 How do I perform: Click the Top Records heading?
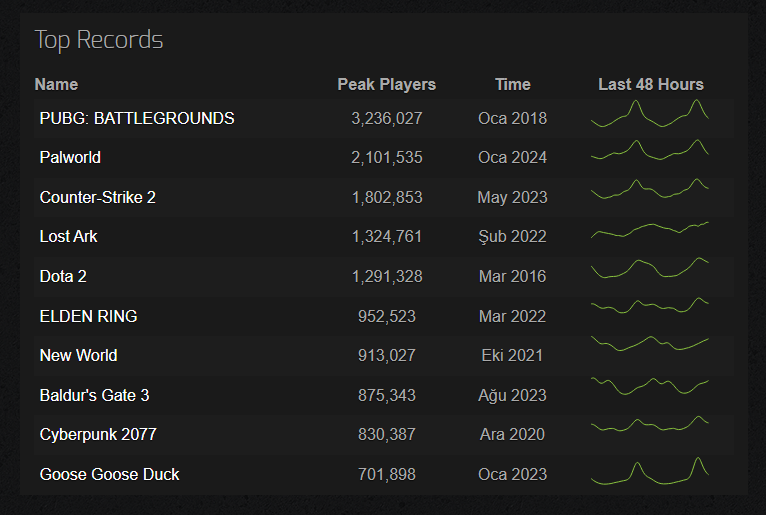pyautogui.click(x=99, y=40)
